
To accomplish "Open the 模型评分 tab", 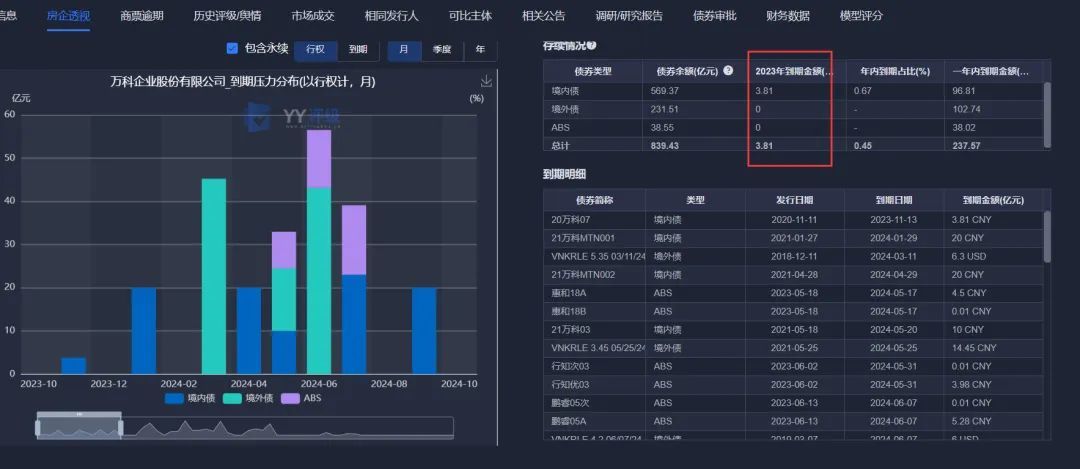I will coord(862,16).
